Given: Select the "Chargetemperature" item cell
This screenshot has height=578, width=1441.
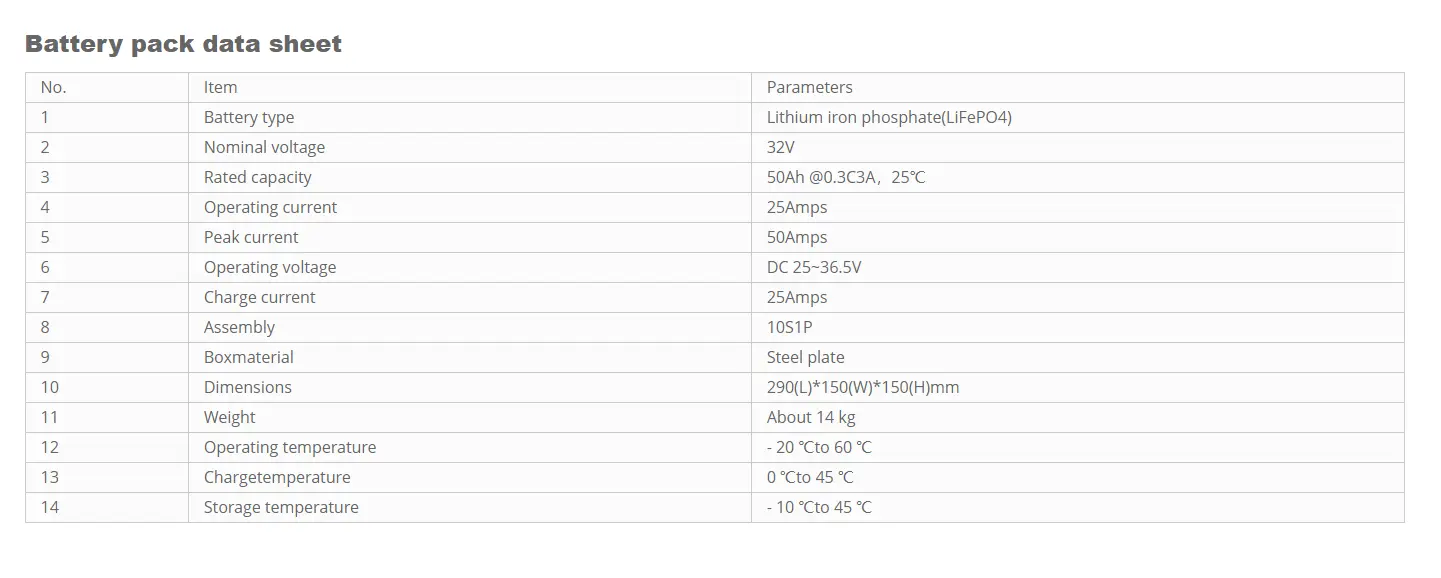Looking at the screenshot, I should coord(277,478).
